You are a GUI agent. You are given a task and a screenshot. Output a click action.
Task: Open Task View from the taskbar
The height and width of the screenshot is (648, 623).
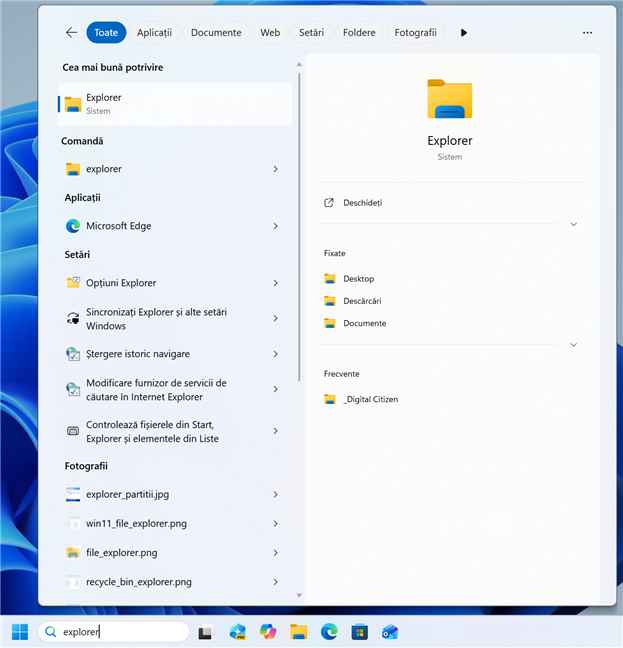[x=206, y=631]
